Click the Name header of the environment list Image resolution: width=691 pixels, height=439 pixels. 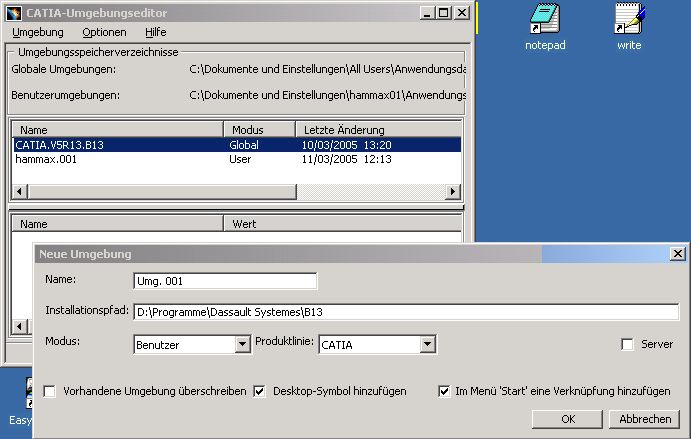(x=118, y=130)
